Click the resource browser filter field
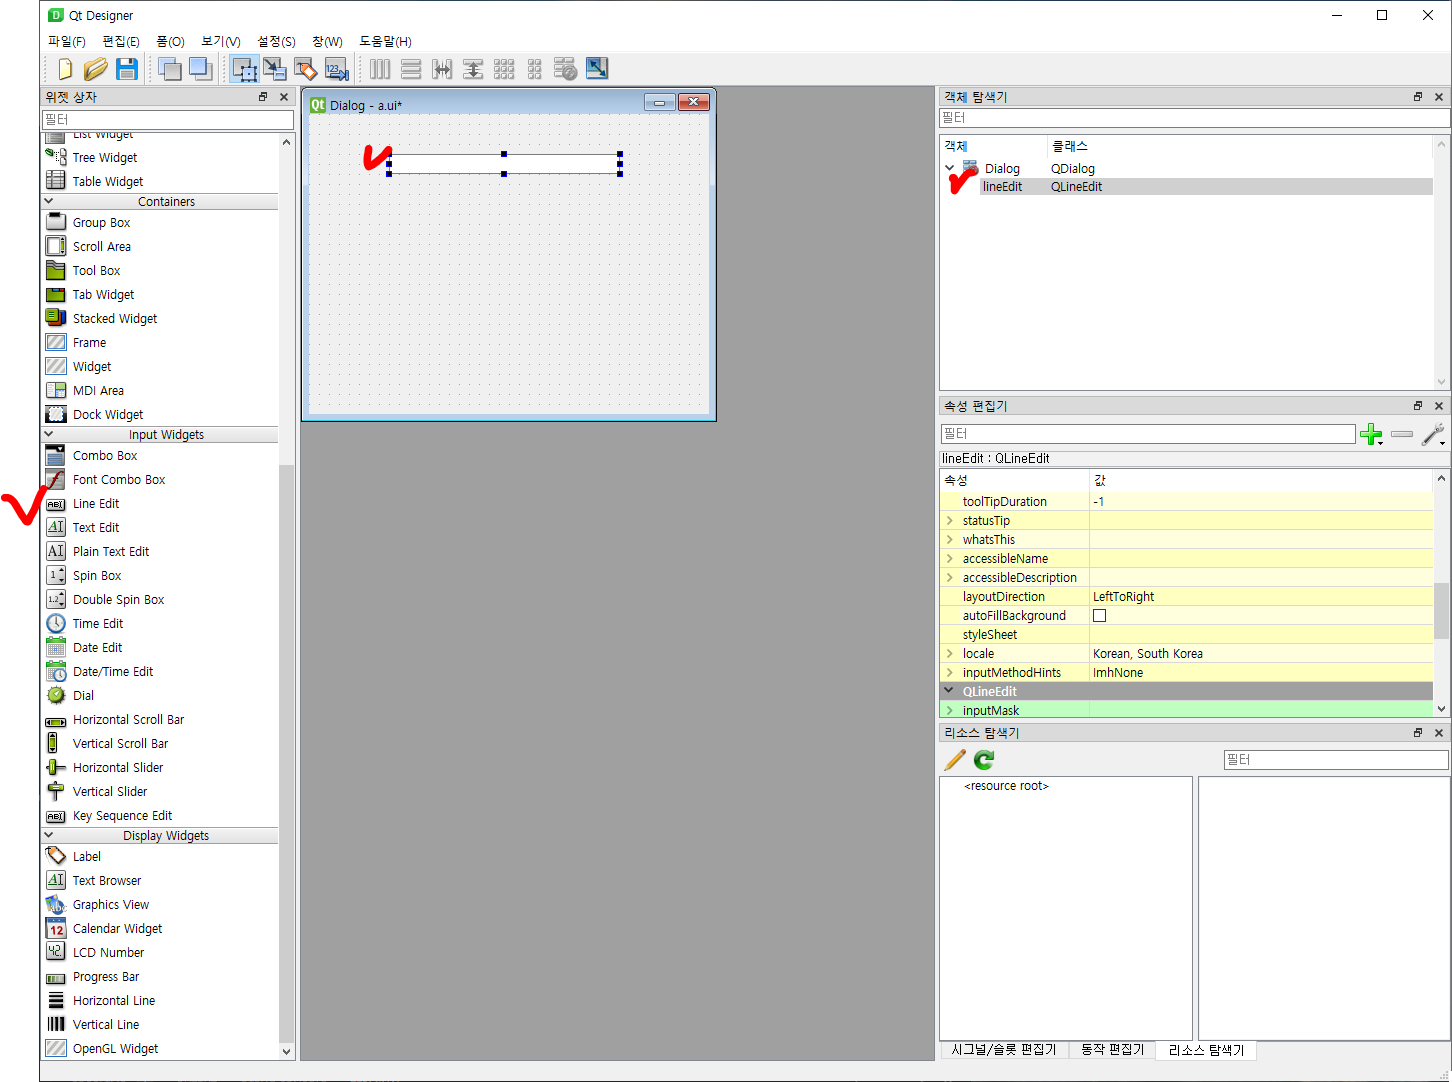 [1336, 760]
